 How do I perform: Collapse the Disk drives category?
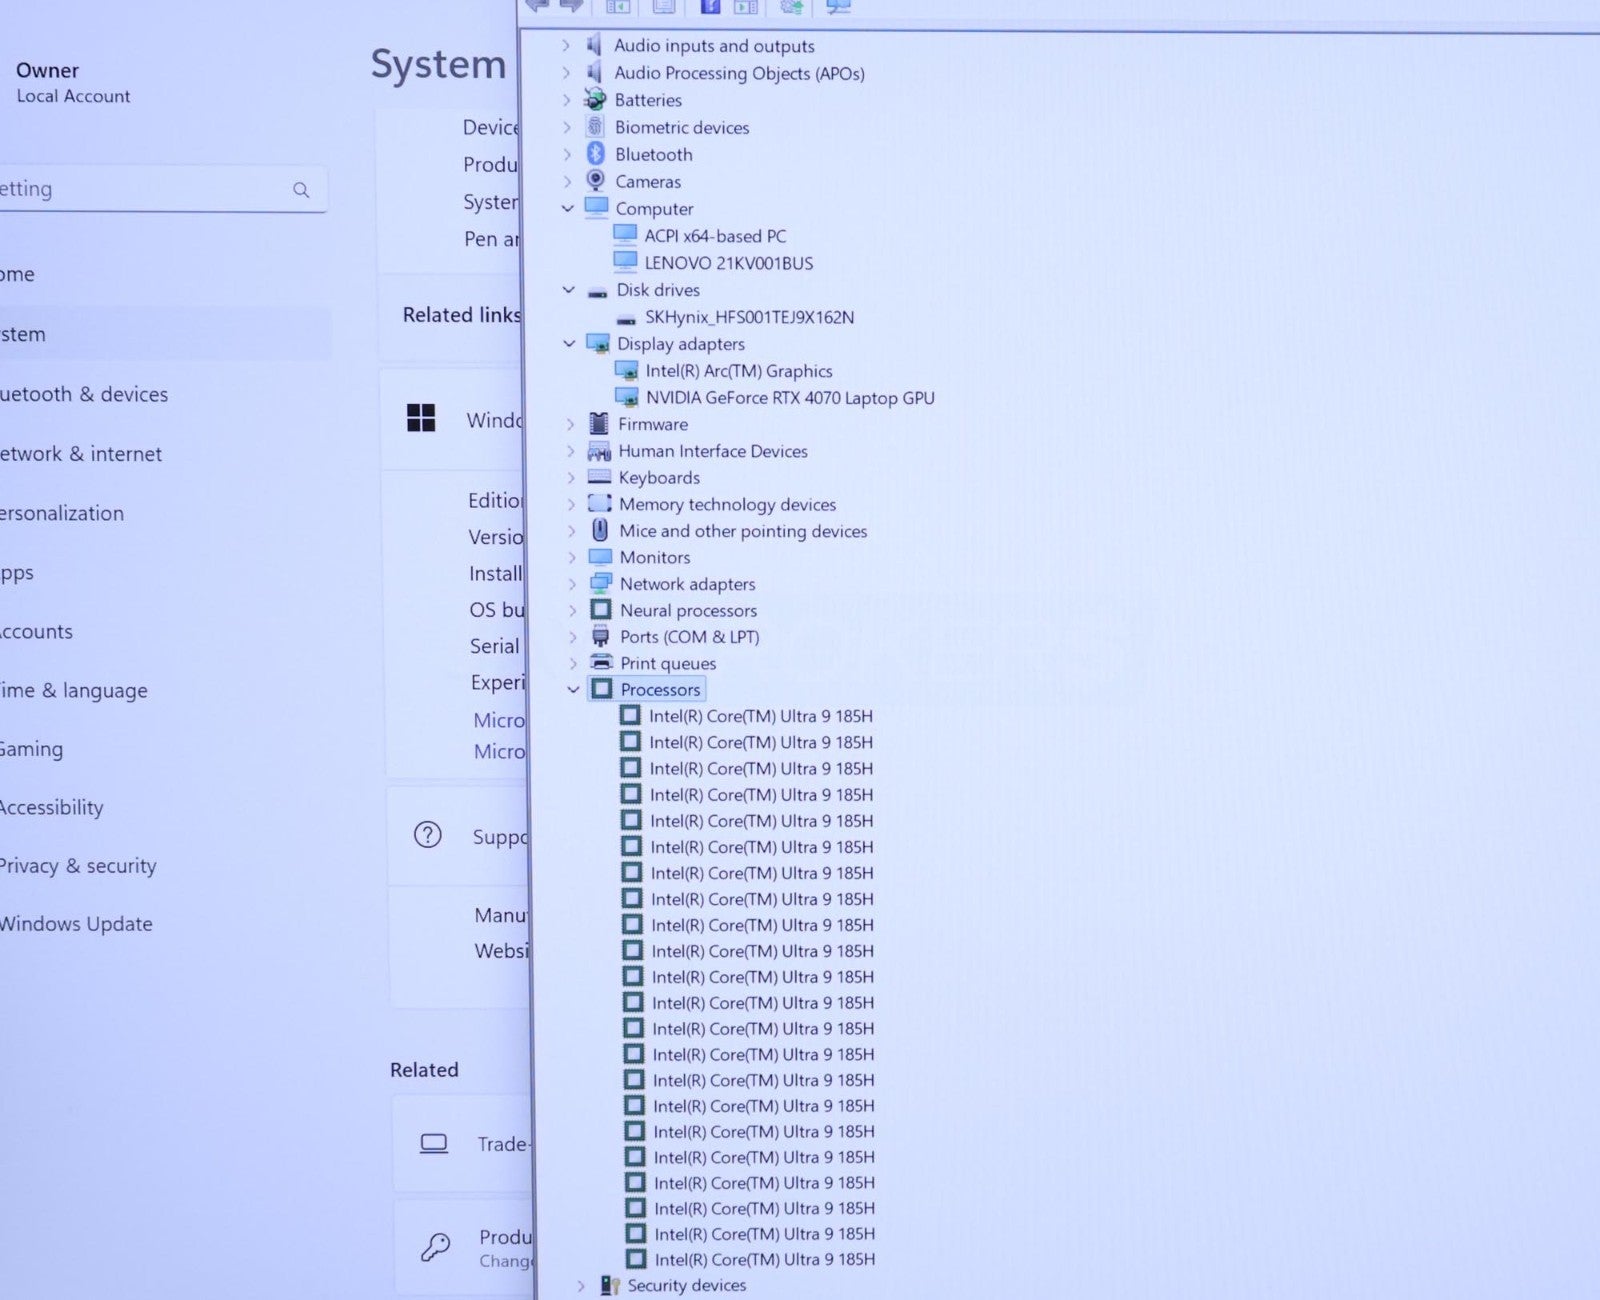point(569,290)
